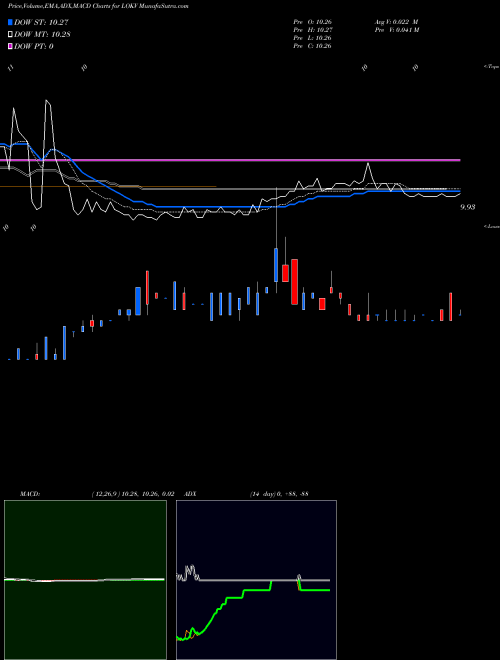Click the 'Avg V: 0.022 M' volume text
This screenshot has height=660, width=500.
(397, 21)
